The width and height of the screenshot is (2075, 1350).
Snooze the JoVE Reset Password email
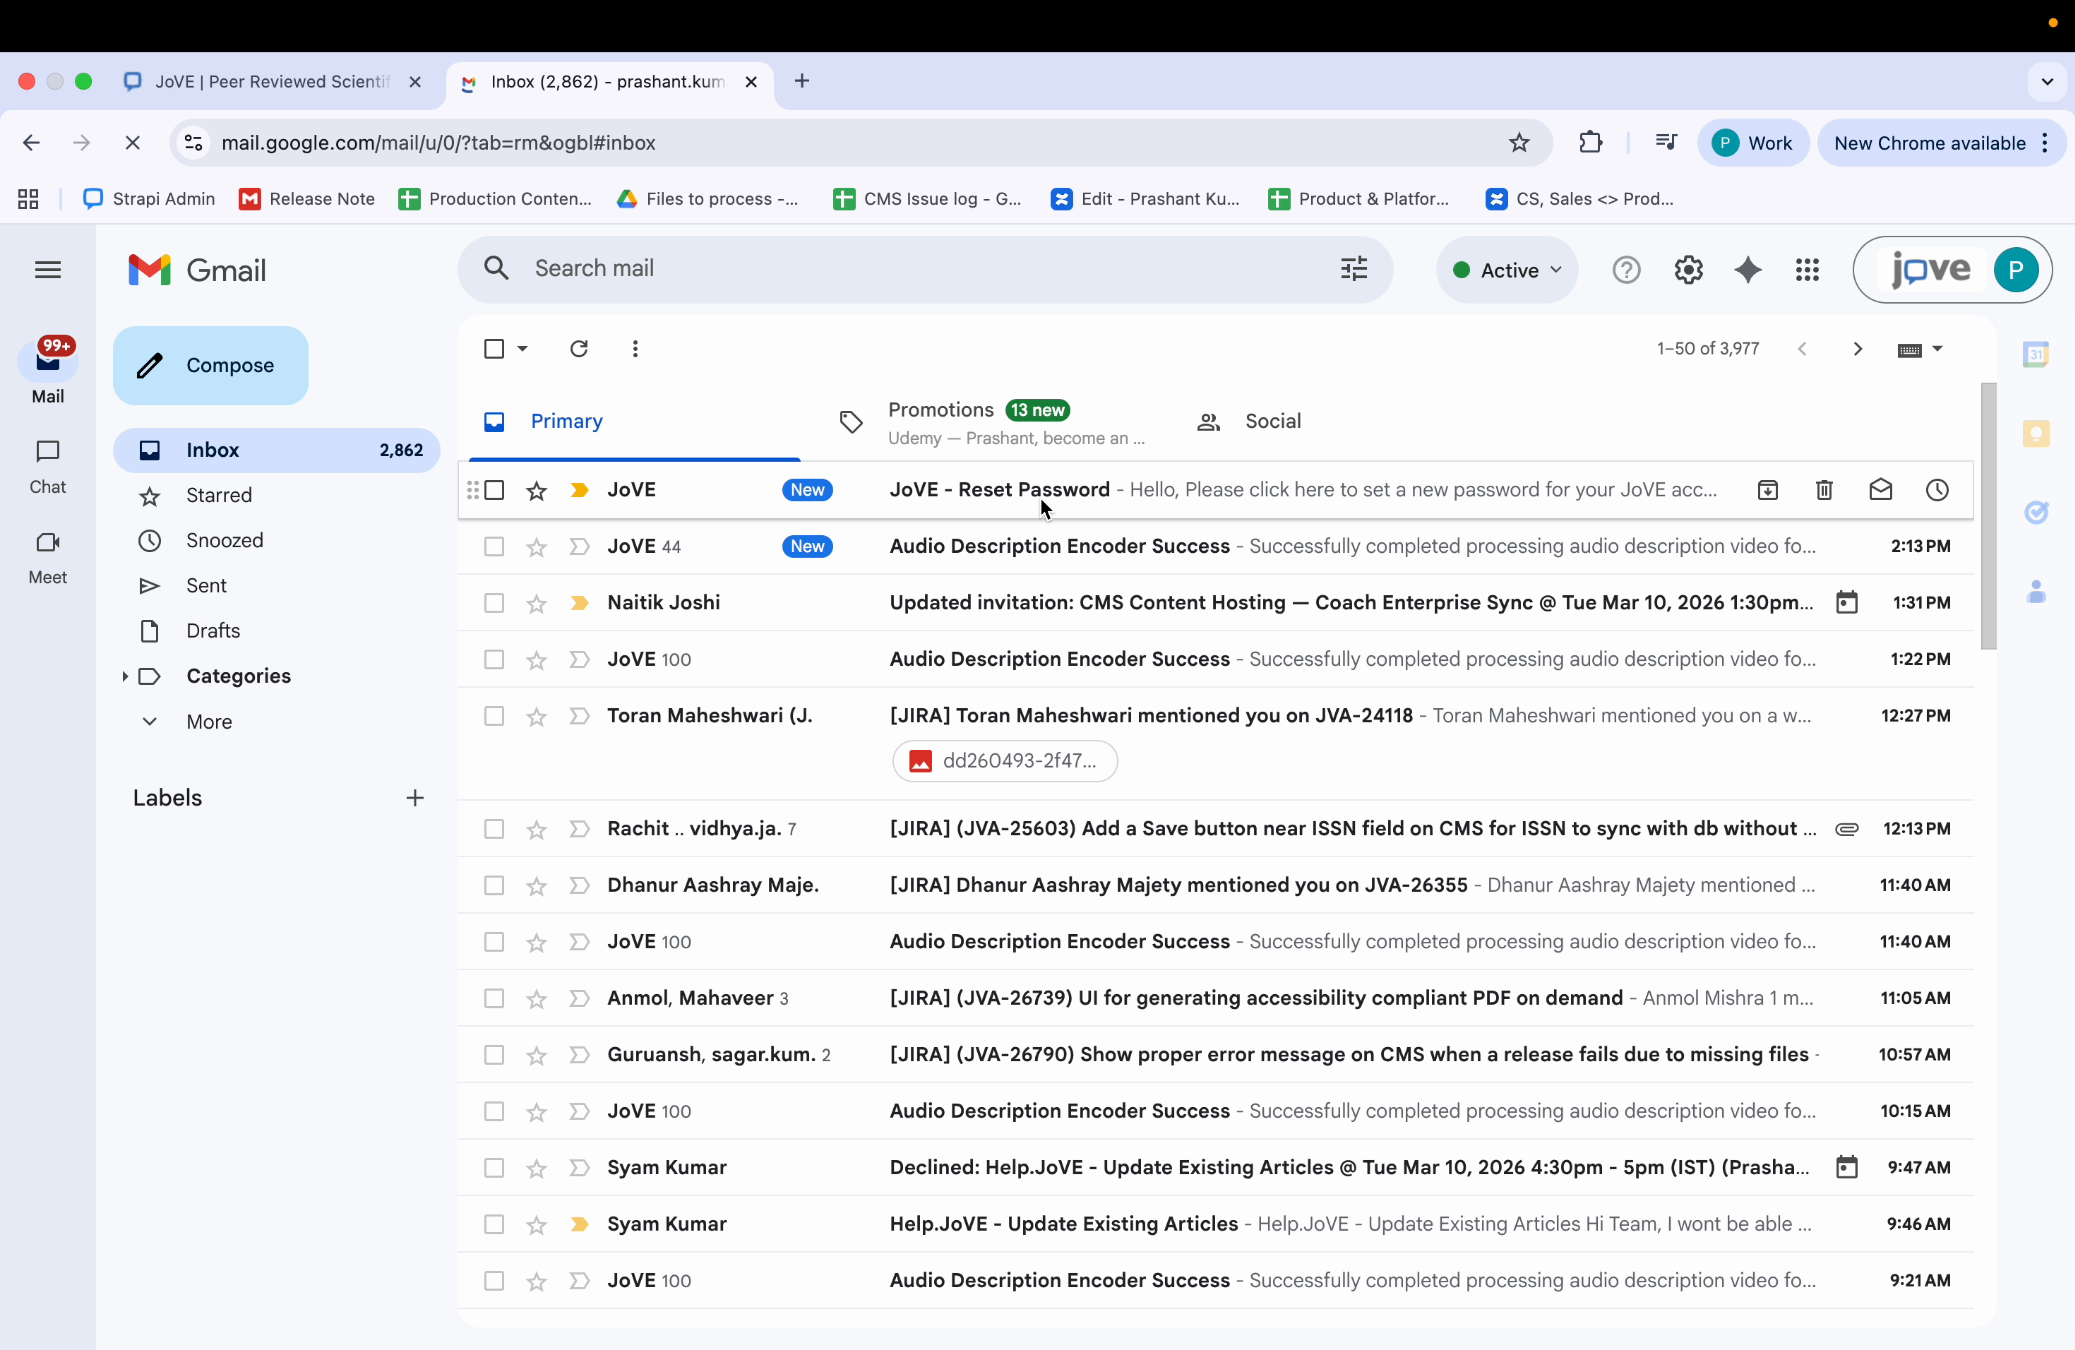[1937, 490]
